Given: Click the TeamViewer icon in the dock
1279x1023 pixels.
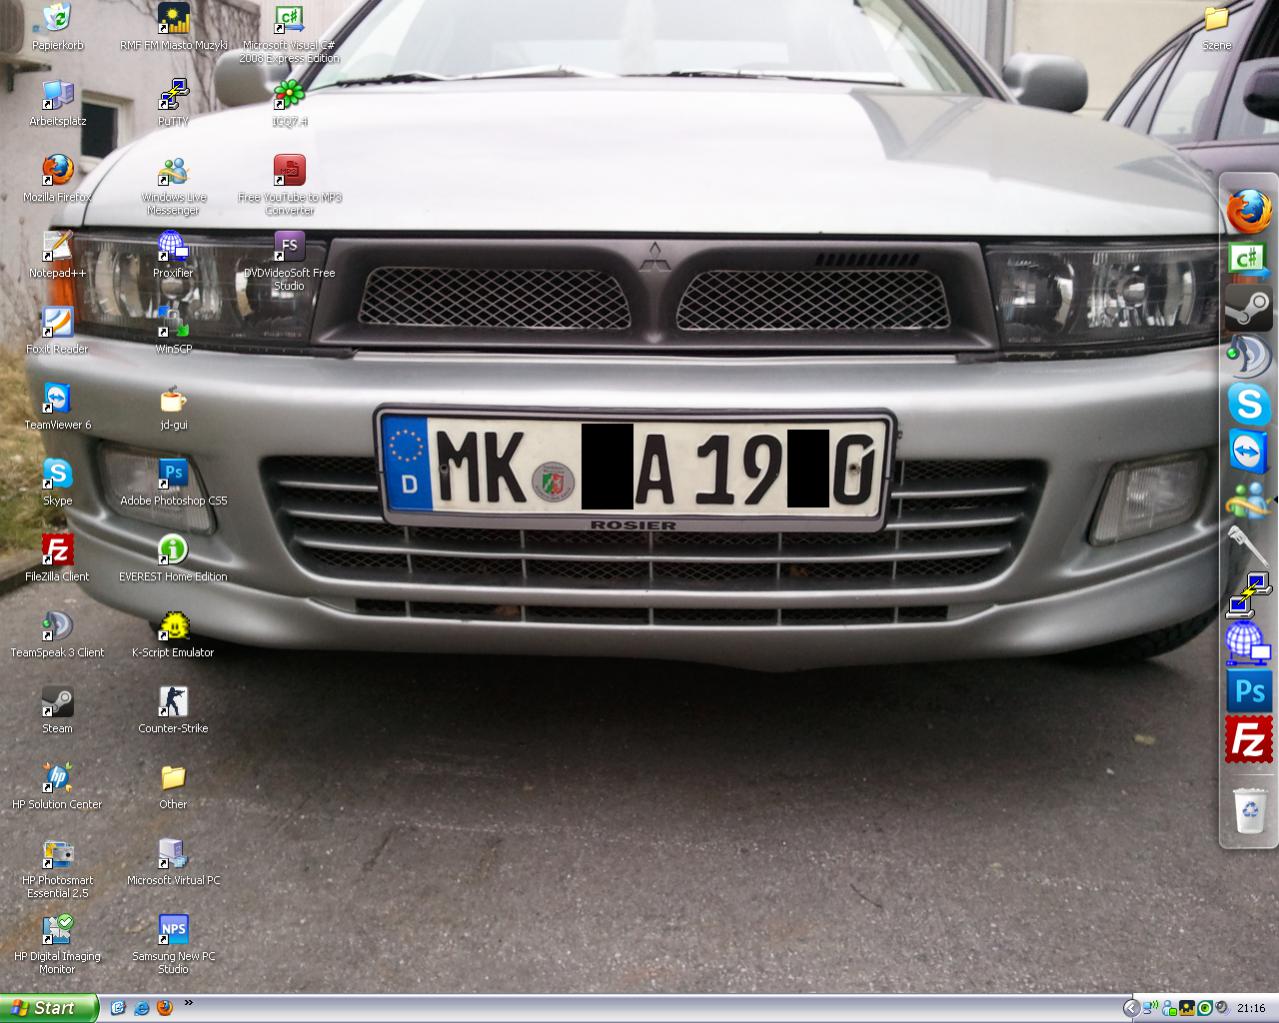Looking at the screenshot, I should coord(1249,452).
